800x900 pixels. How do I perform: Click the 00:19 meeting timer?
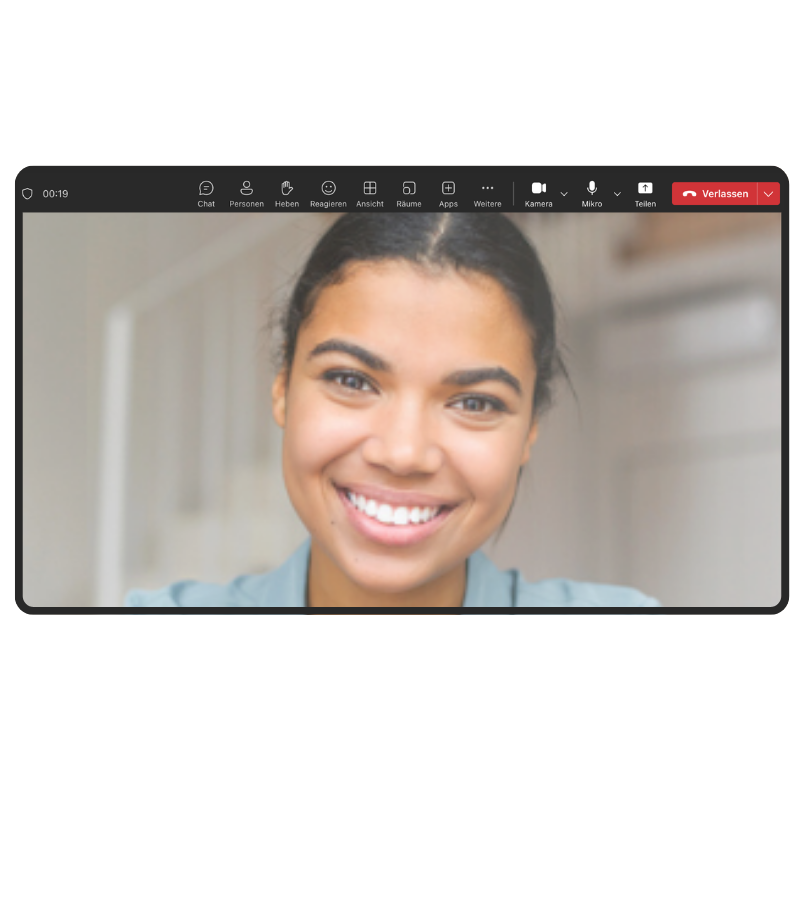coord(56,194)
